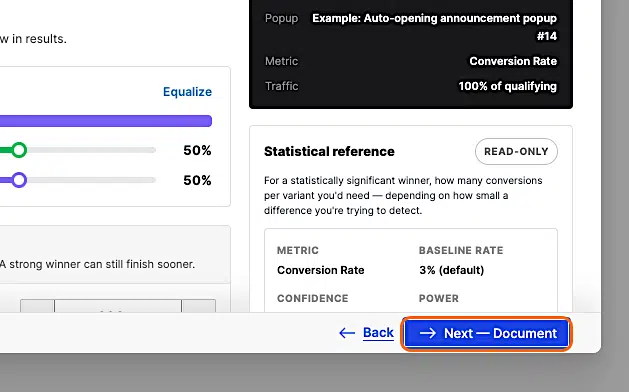Click the Traffic label in dark card
Viewport: 629px width, 392px height.
coord(282,86)
